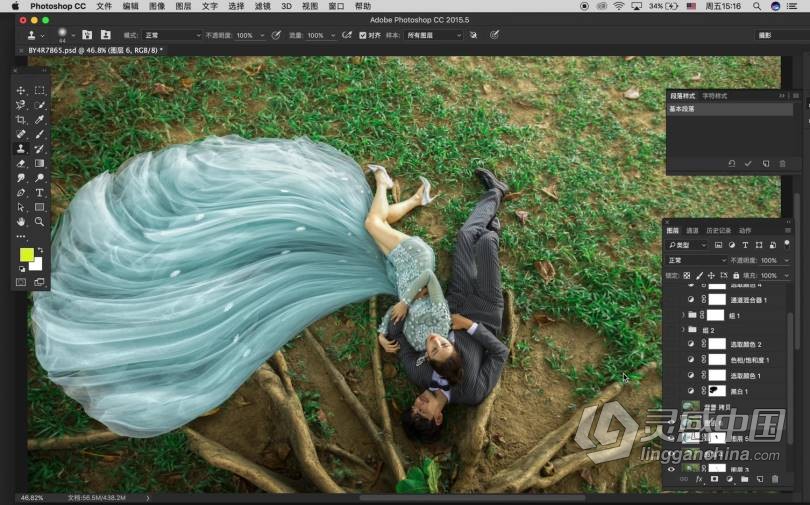Select the Hand tool
Image resolution: width=810 pixels, height=505 pixels.
point(21,222)
